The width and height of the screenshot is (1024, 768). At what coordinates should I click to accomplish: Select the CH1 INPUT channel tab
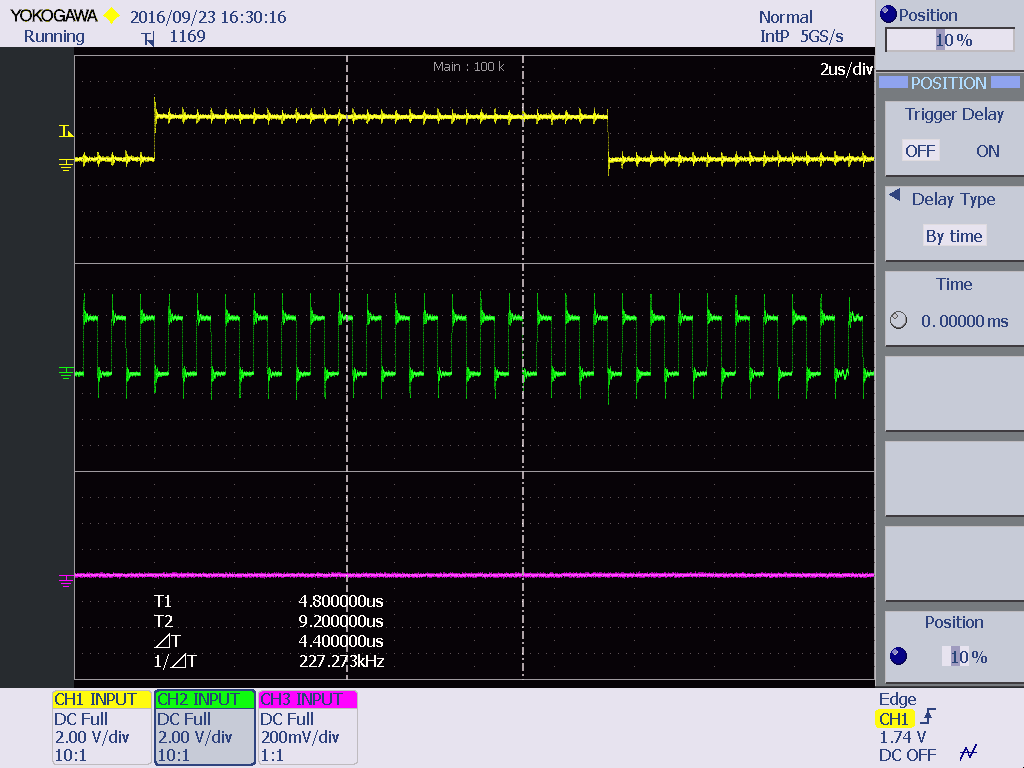tap(101, 699)
